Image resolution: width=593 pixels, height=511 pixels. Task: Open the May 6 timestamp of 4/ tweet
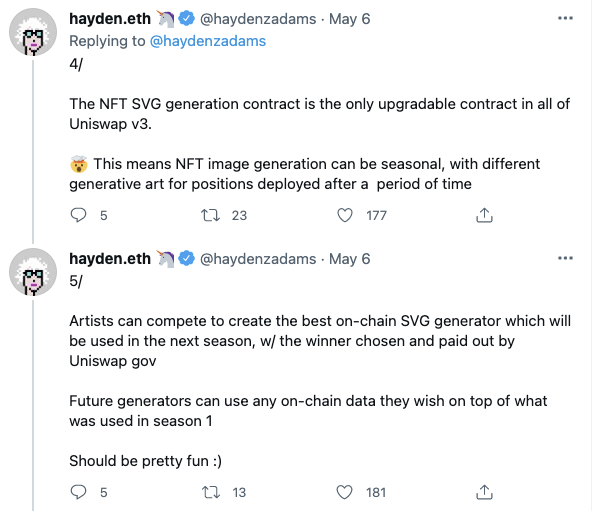click(349, 19)
